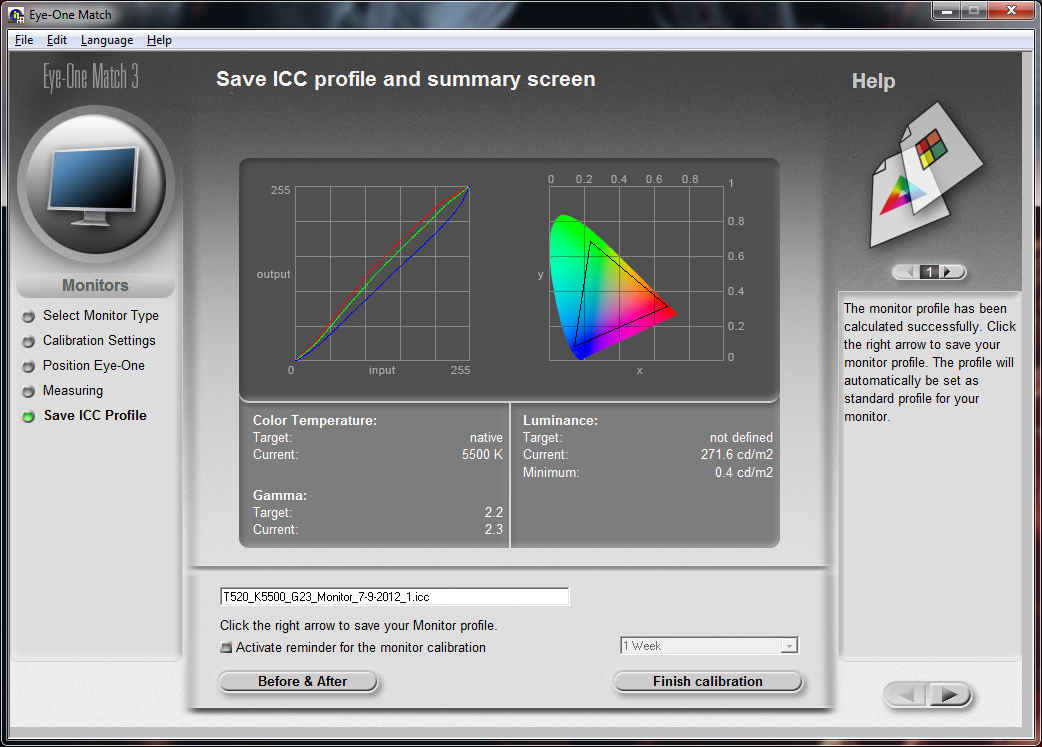
Task: Click the CIE chromaticity gamut diagram
Action: [x=636, y=274]
